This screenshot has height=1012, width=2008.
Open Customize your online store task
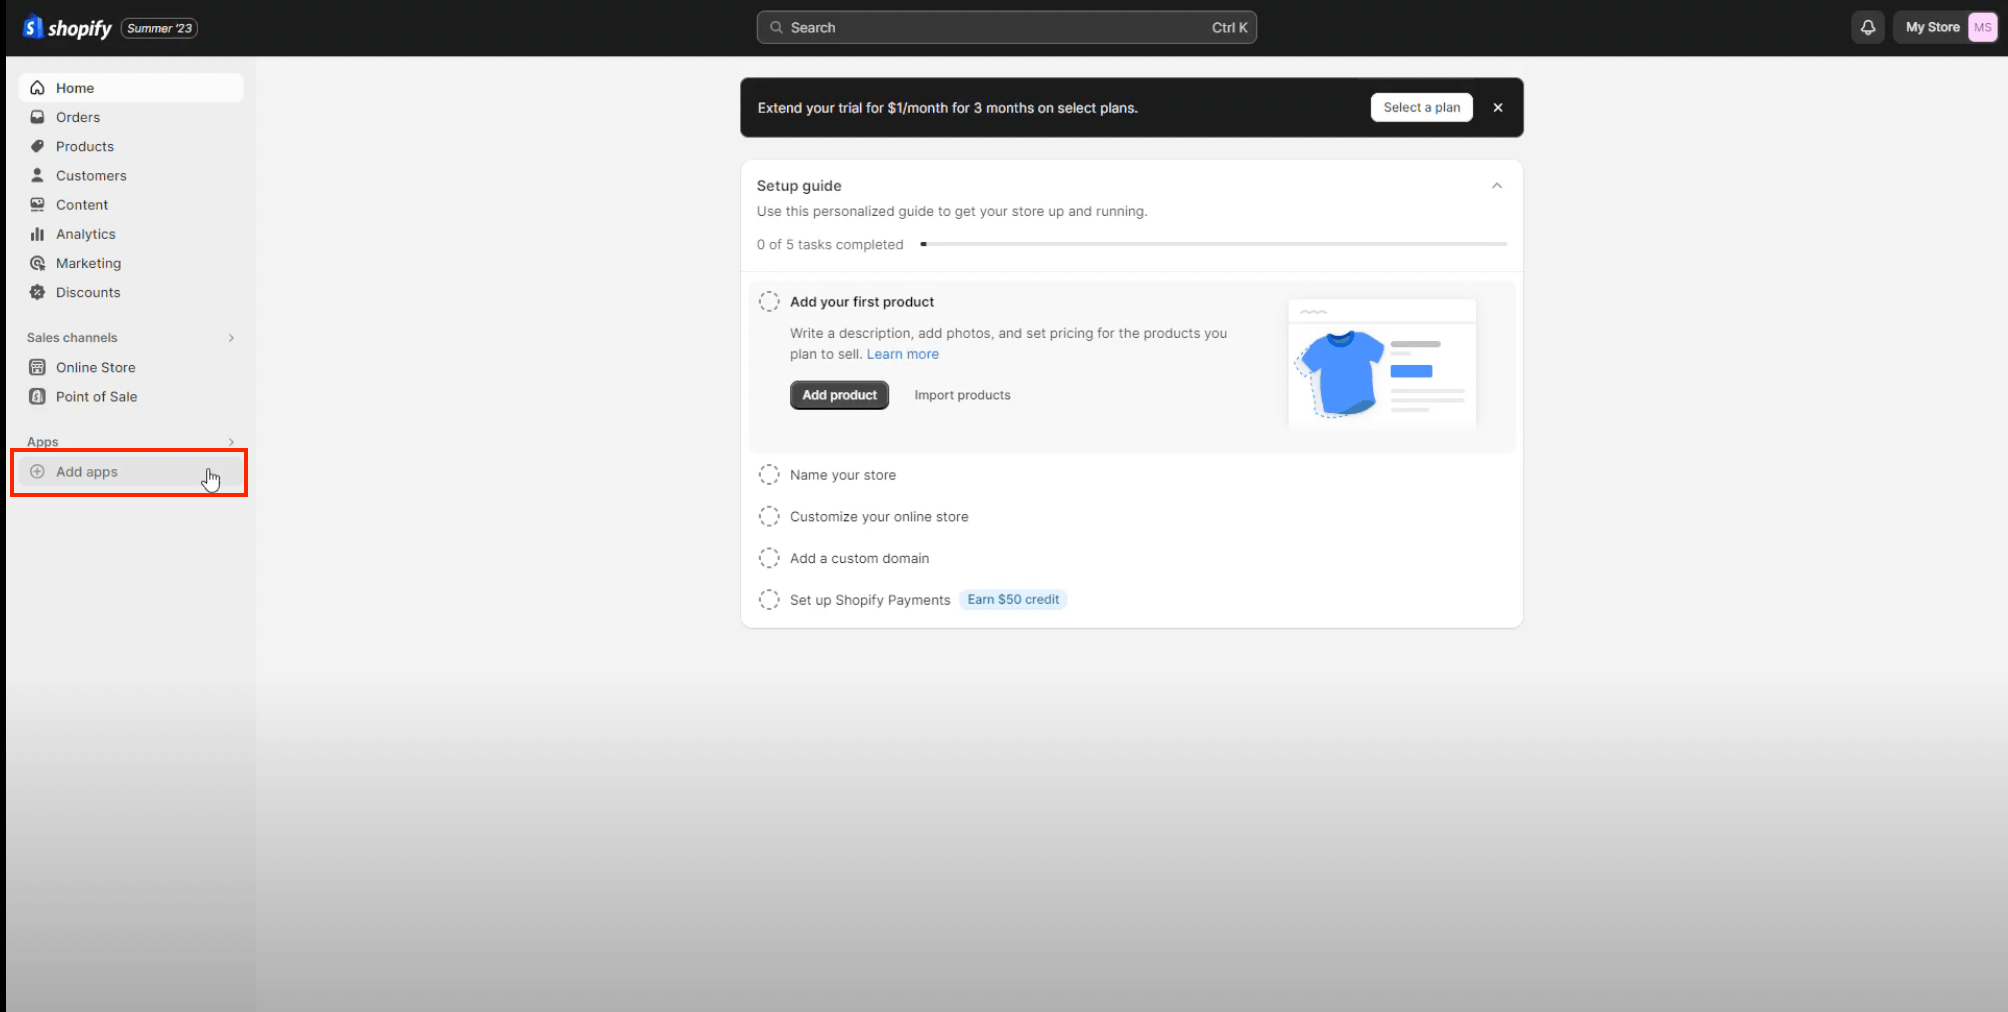879,517
